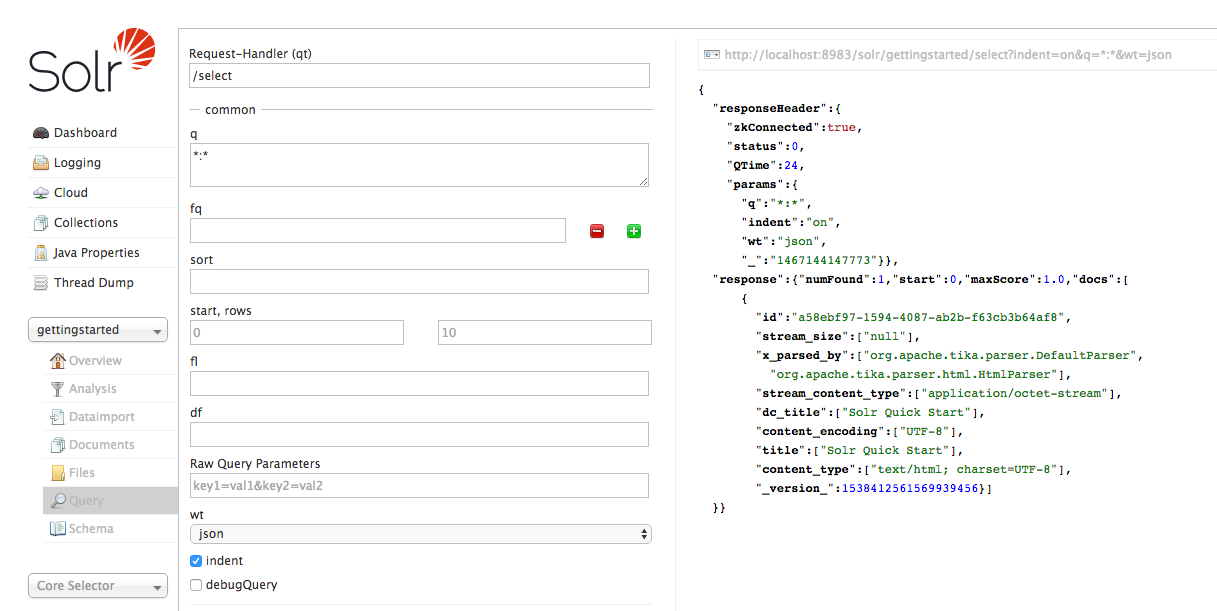This screenshot has width=1217, height=611.
Task: Expand the Core Selector dropdown
Action: [x=97, y=586]
